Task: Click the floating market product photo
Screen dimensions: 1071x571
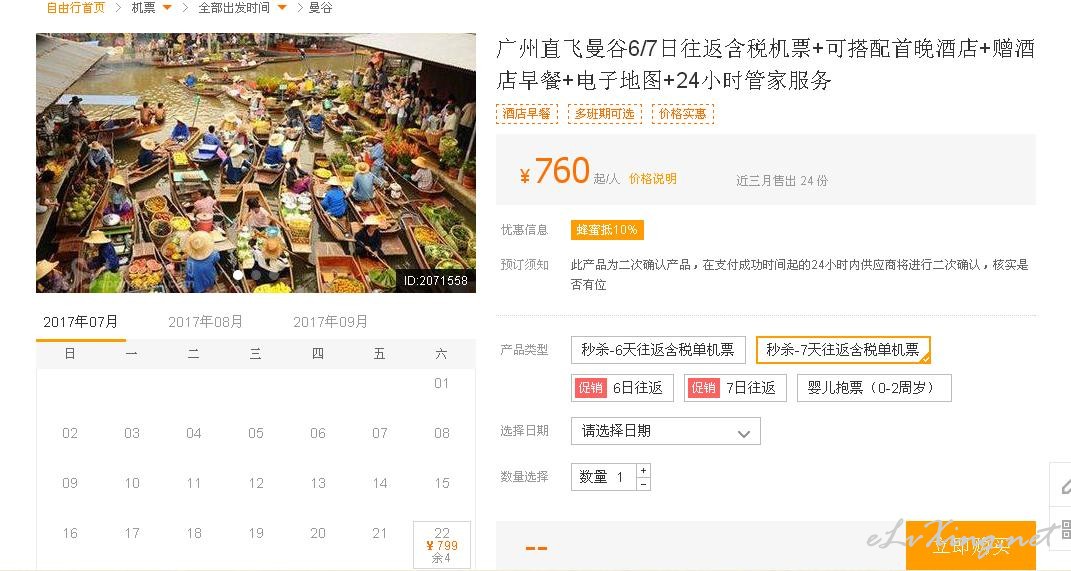Action: pyautogui.click(x=255, y=163)
